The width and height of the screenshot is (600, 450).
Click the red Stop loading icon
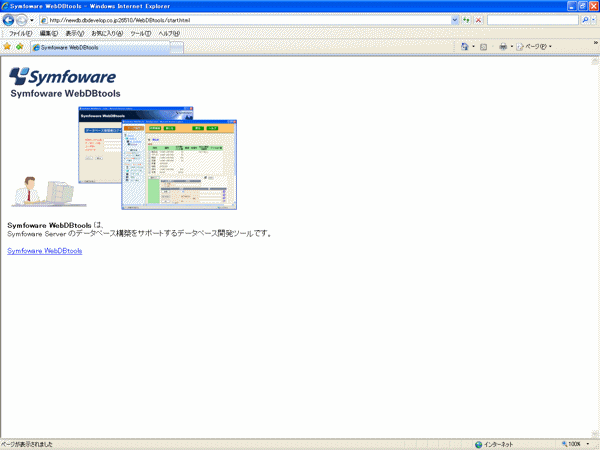(478, 20)
